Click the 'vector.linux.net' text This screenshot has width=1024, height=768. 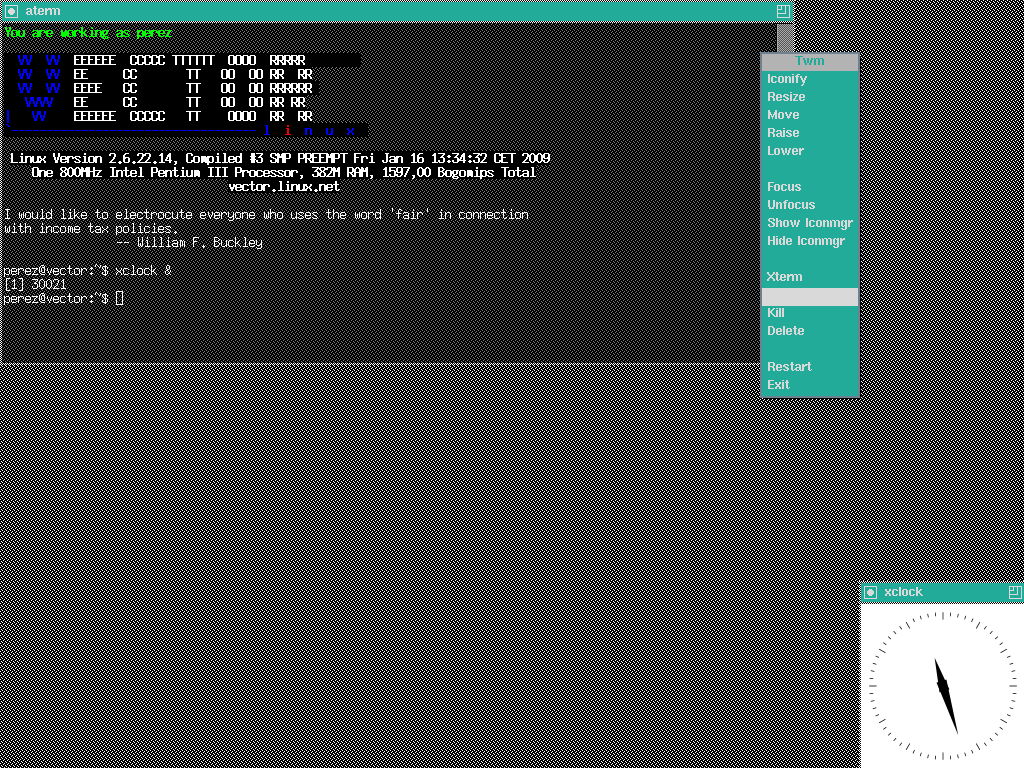[x=284, y=187]
